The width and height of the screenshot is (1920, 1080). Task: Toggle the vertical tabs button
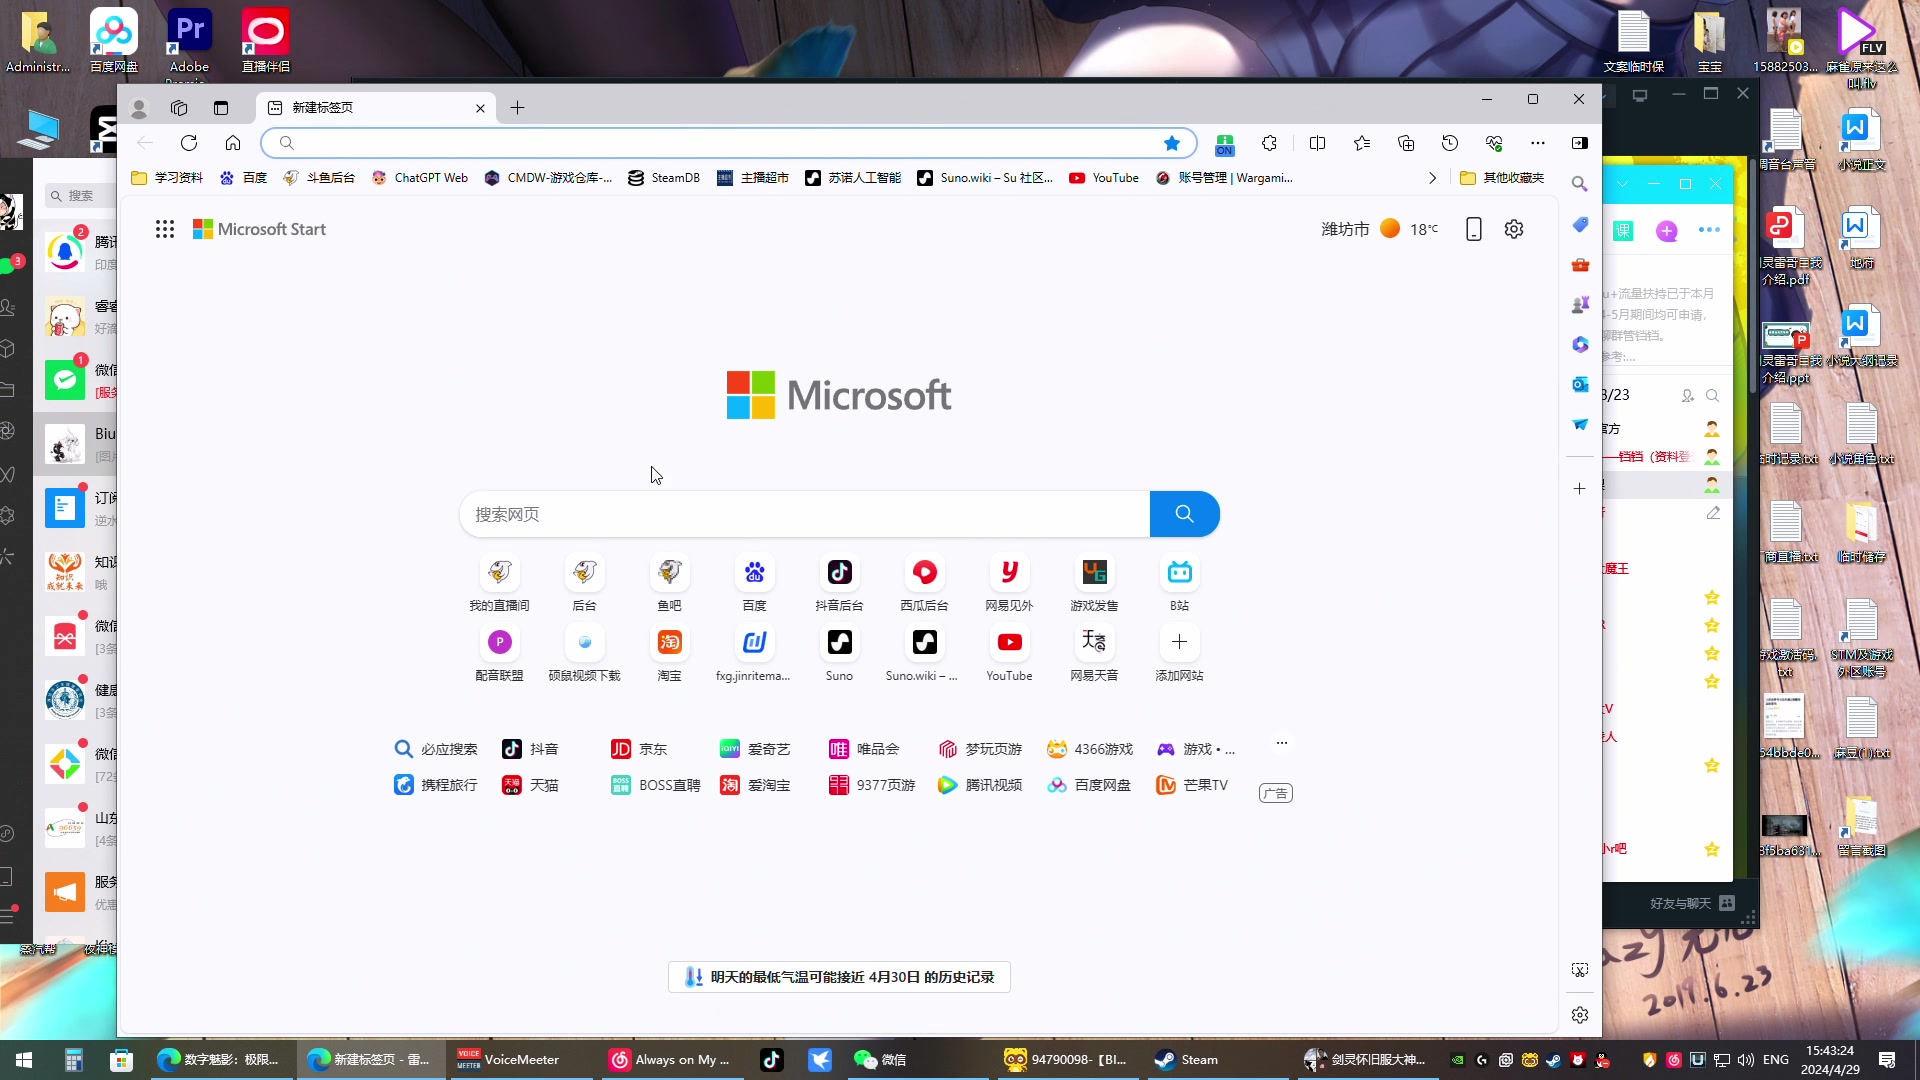(221, 108)
